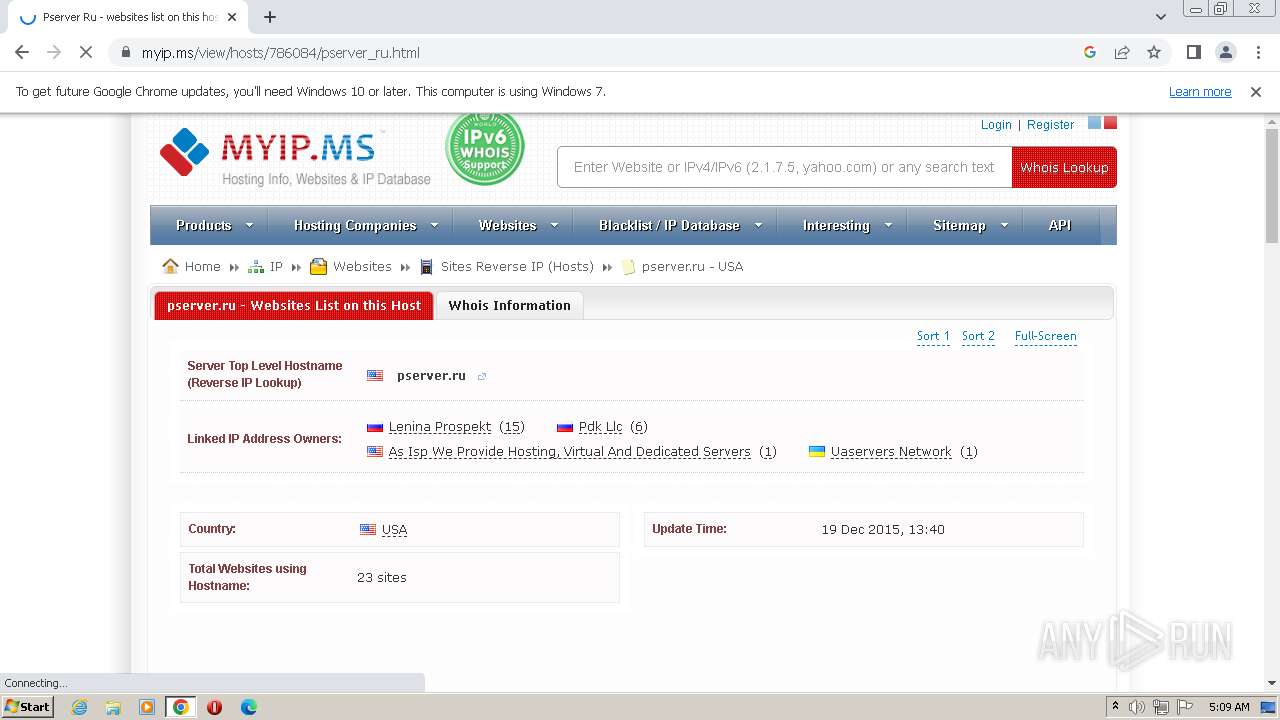Open Chrome's tab search dropdown

pyautogui.click(x=1161, y=17)
